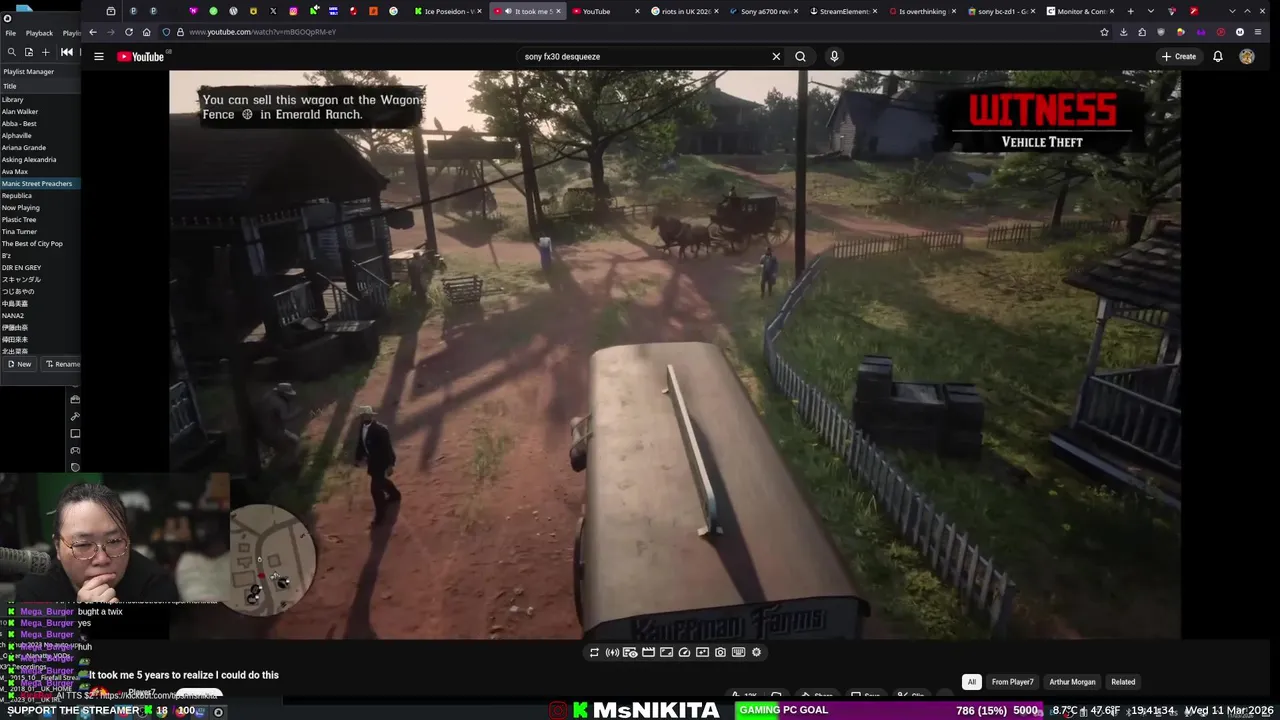Click the browser URL address bar
This screenshot has width=1280, height=720.
click(630, 32)
